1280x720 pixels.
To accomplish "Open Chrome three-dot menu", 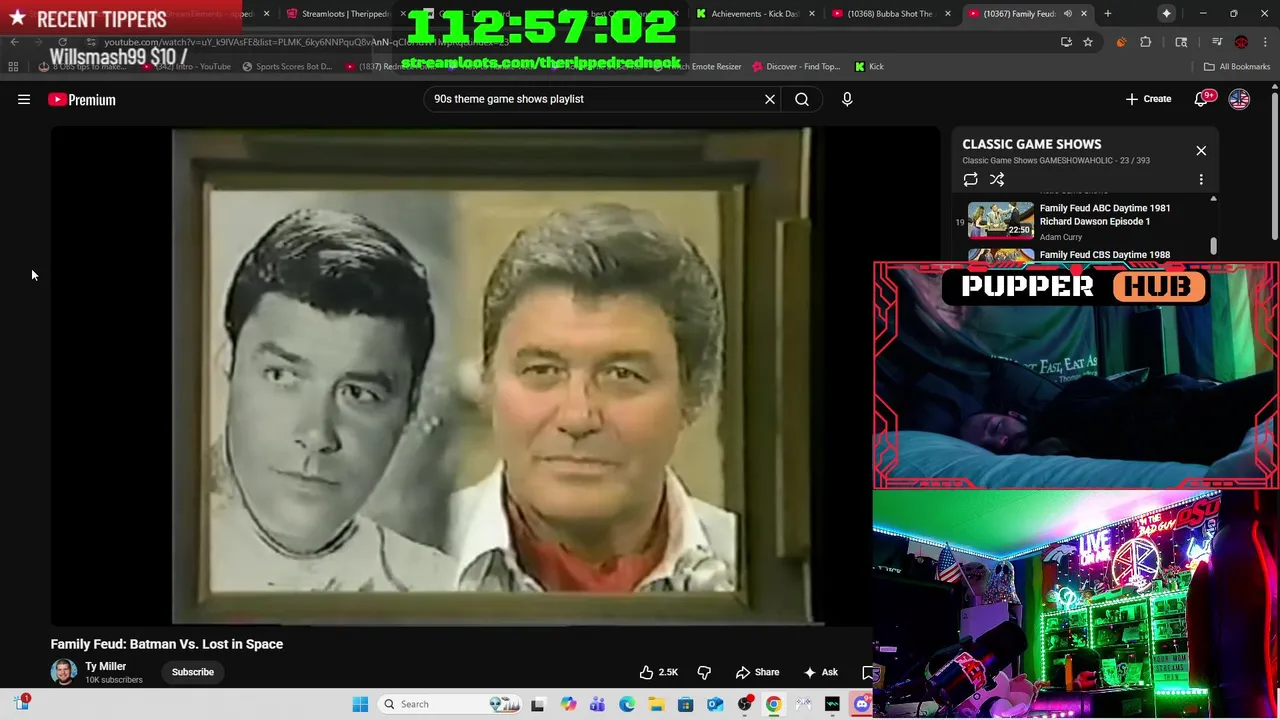I will pos(1265,42).
